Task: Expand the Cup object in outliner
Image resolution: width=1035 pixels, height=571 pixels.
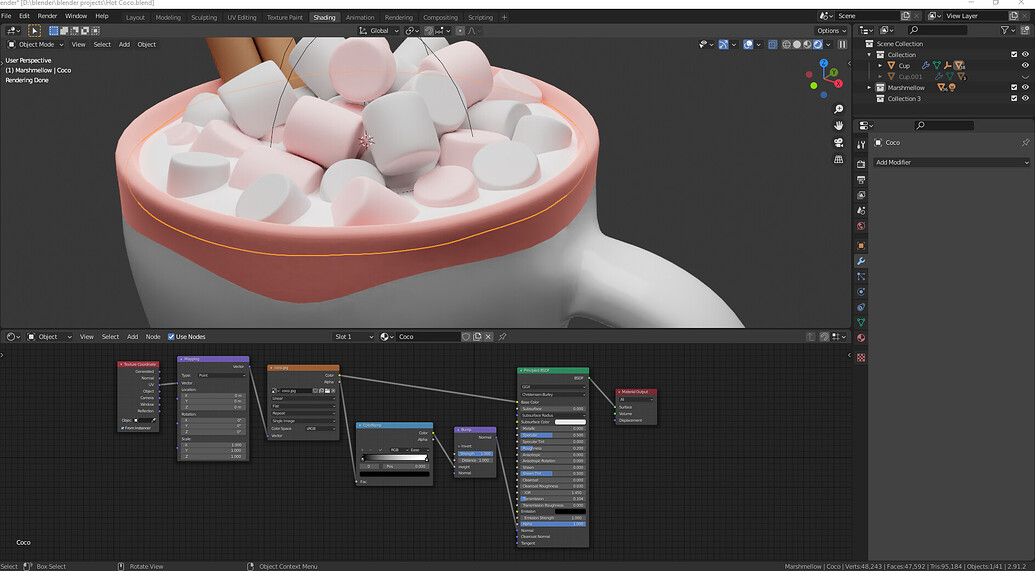Action: click(x=880, y=65)
